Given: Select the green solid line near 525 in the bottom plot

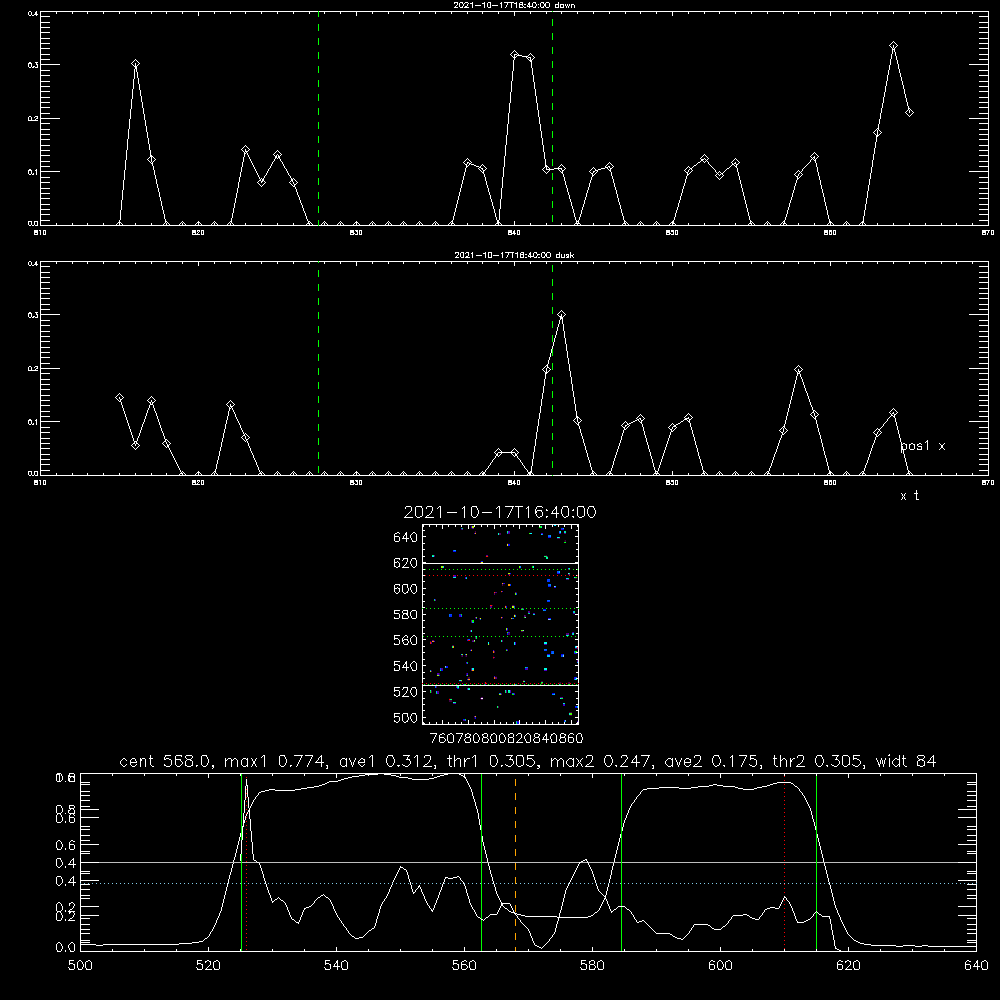Looking at the screenshot, I should coord(241,862).
